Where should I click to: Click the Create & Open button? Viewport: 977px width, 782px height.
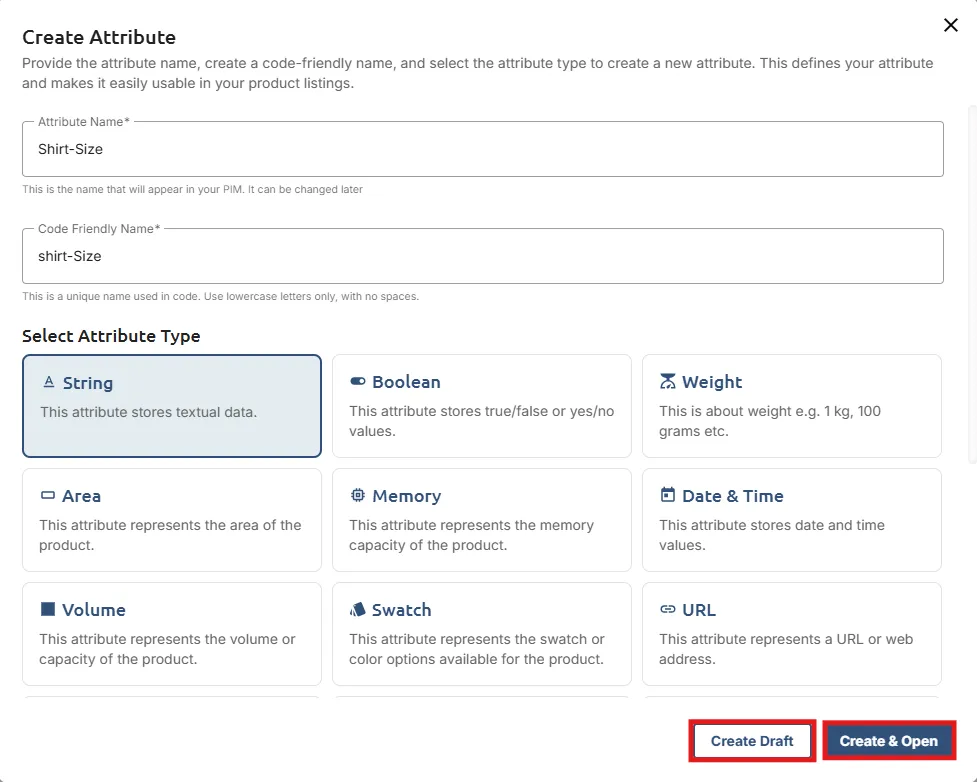(x=889, y=741)
